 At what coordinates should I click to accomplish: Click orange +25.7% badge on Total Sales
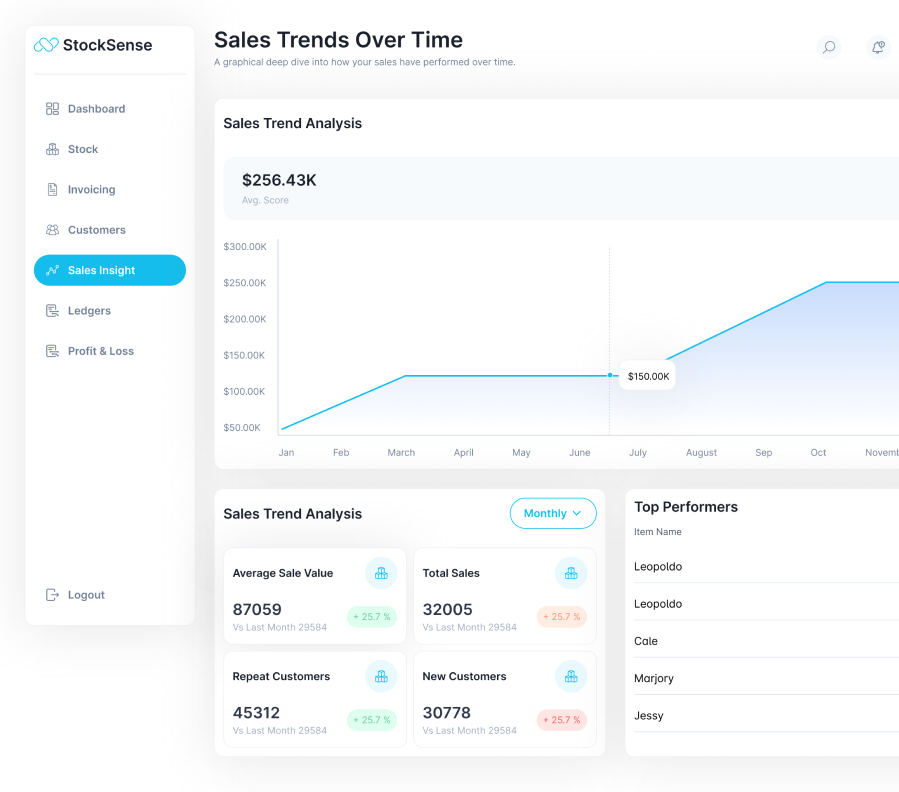coord(562,617)
